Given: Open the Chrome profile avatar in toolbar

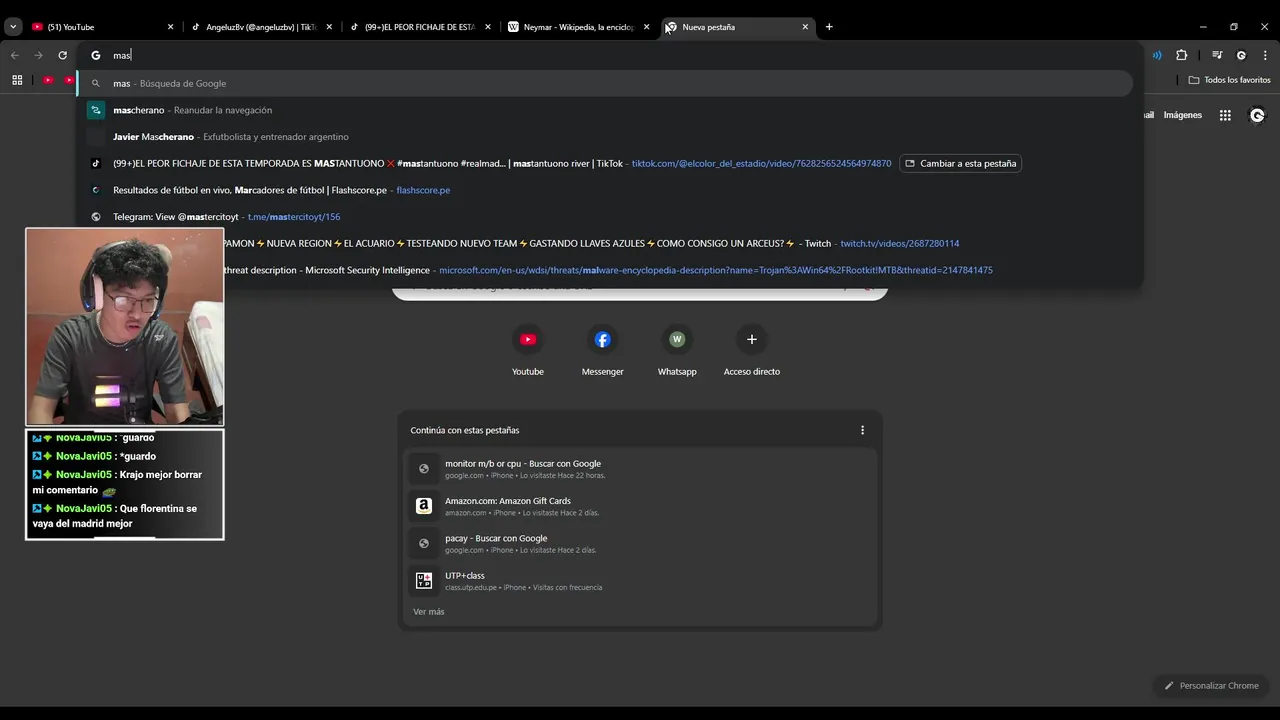Looking at the screenshot, I should [1241, 55].
